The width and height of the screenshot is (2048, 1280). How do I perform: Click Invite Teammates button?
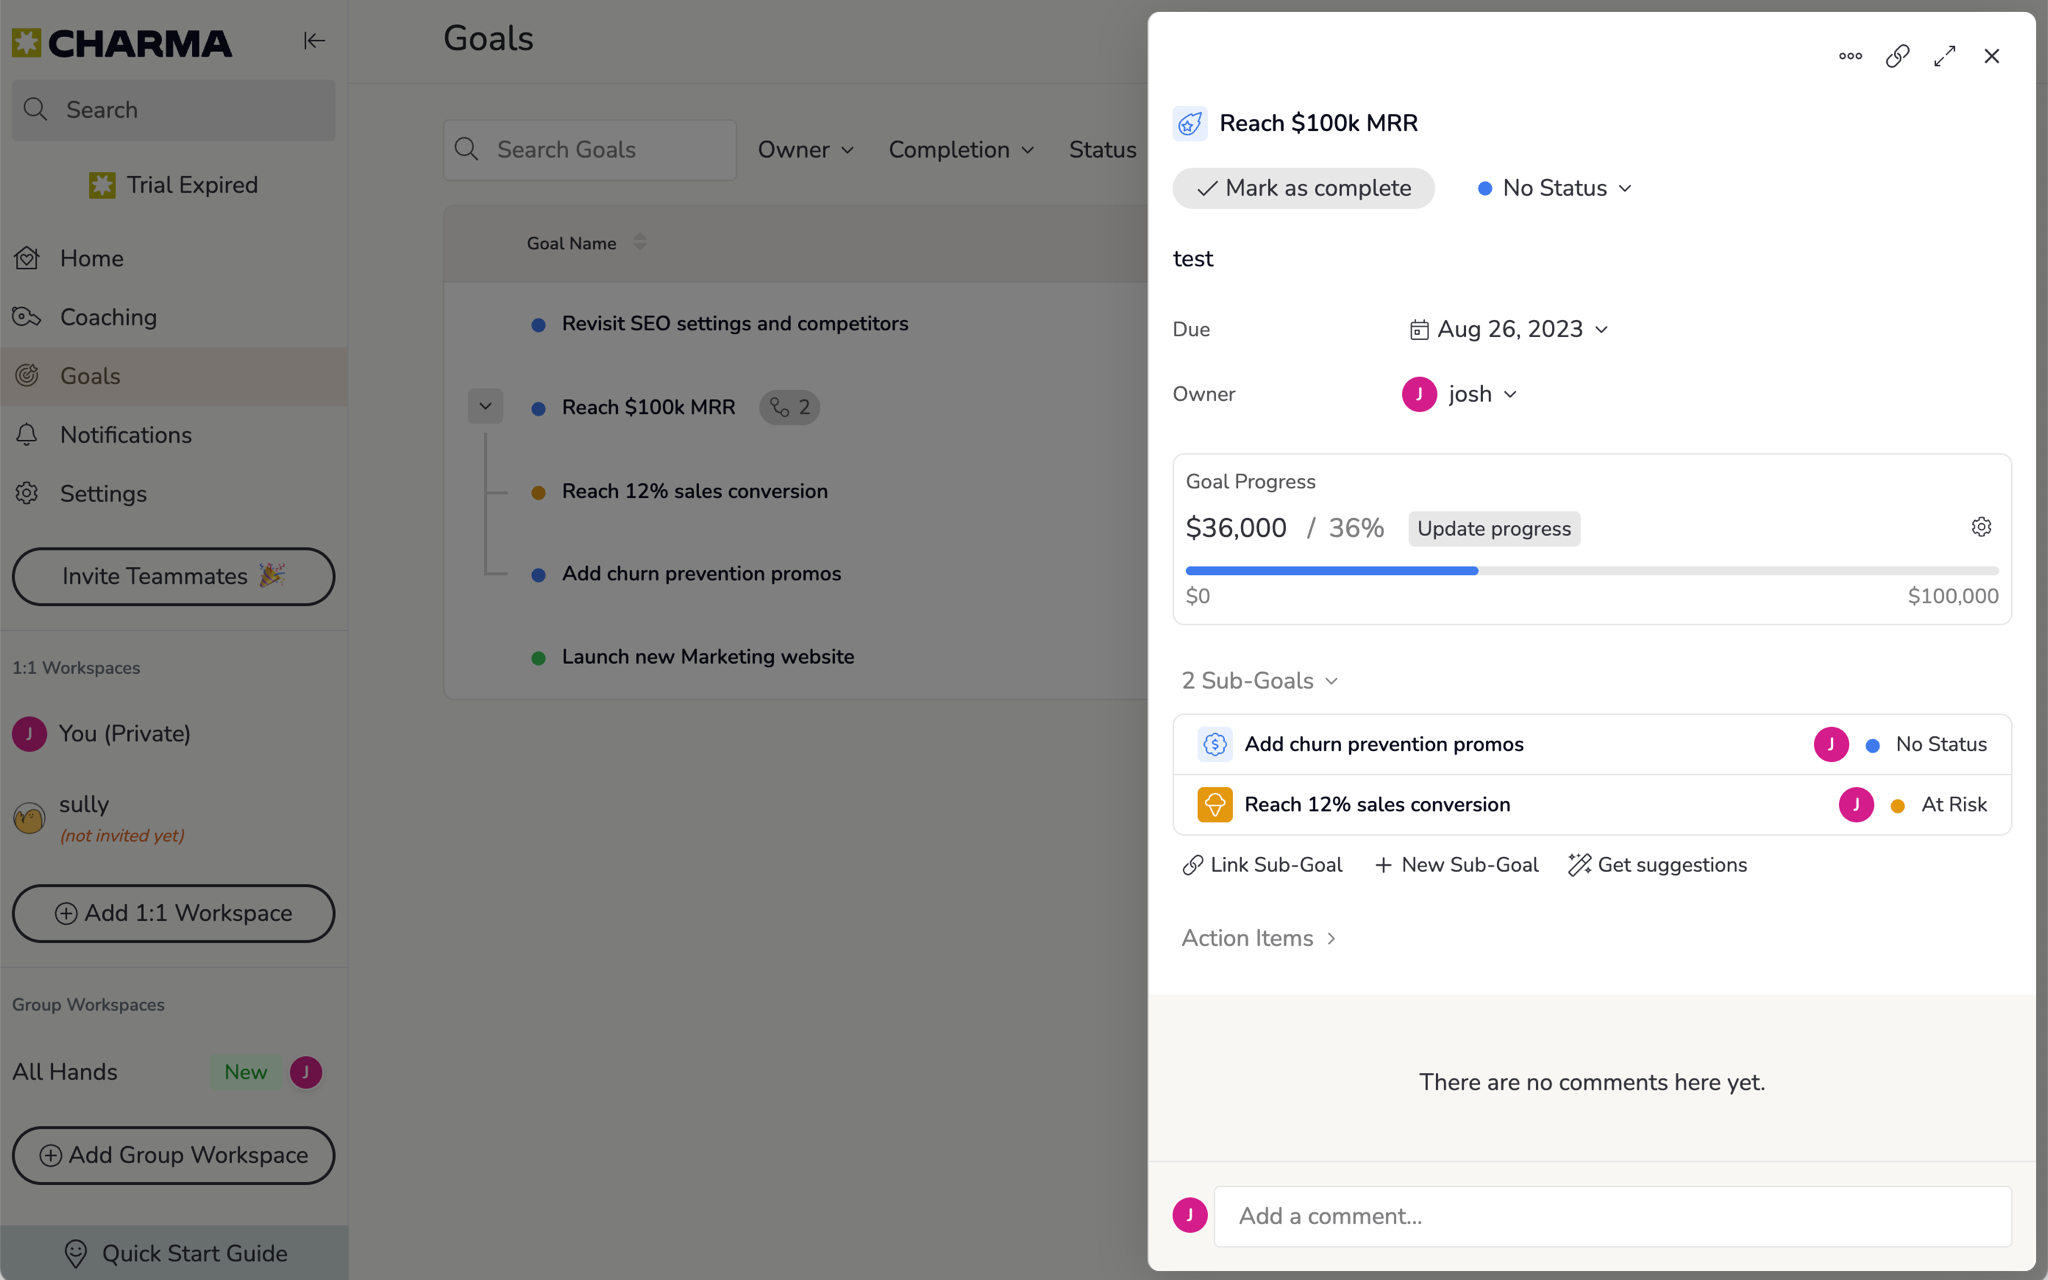[173, 576]
